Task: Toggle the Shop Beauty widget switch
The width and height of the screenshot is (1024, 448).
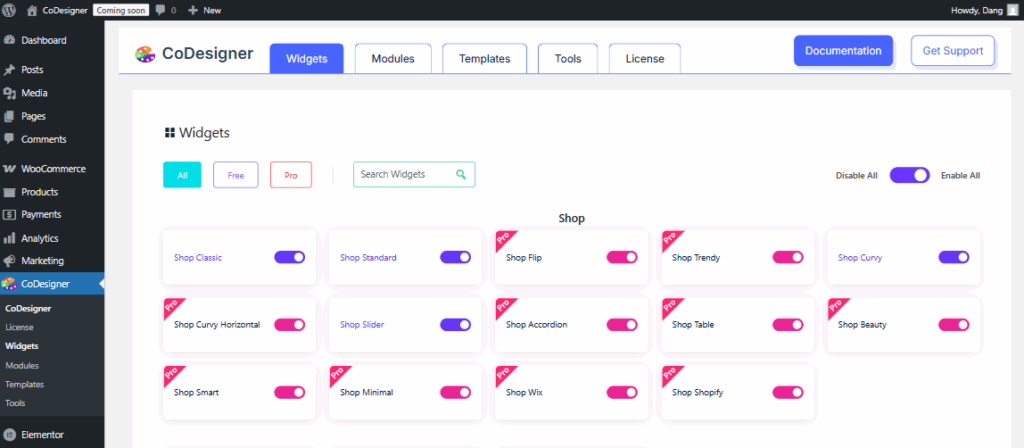Action: click(x=953, y=325)
